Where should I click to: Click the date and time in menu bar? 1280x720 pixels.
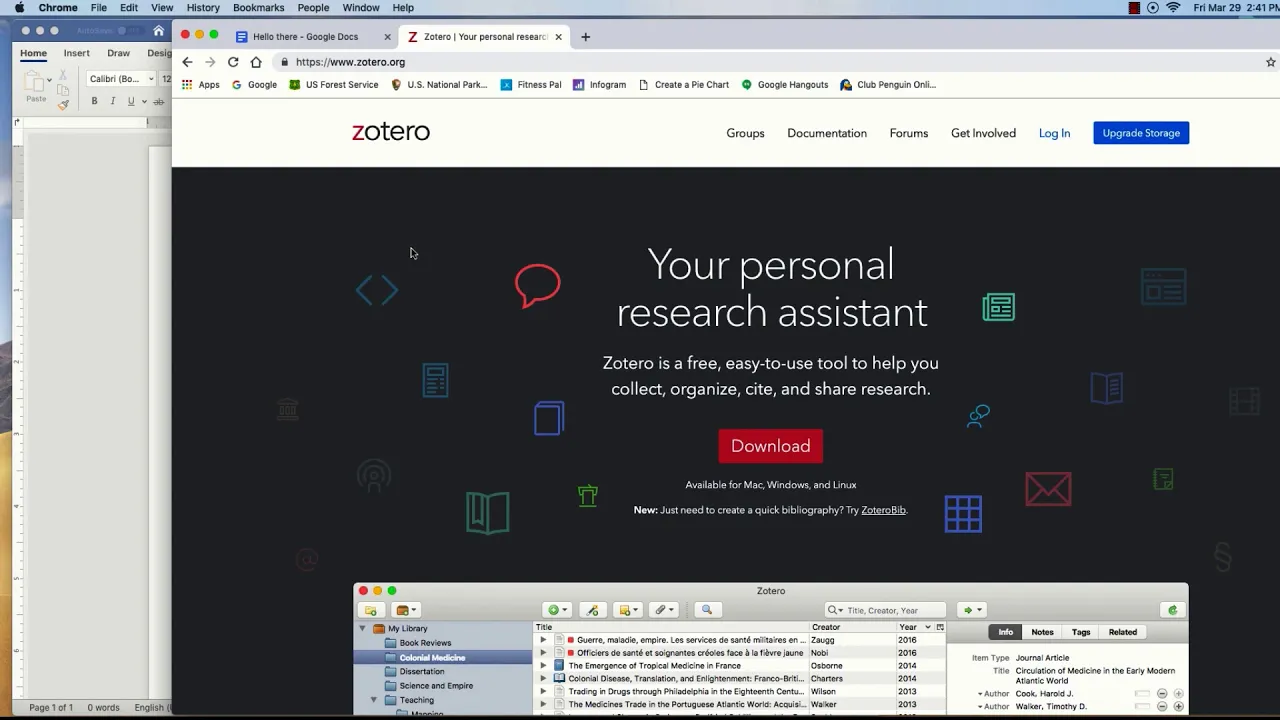click(x=1236, y=8)
